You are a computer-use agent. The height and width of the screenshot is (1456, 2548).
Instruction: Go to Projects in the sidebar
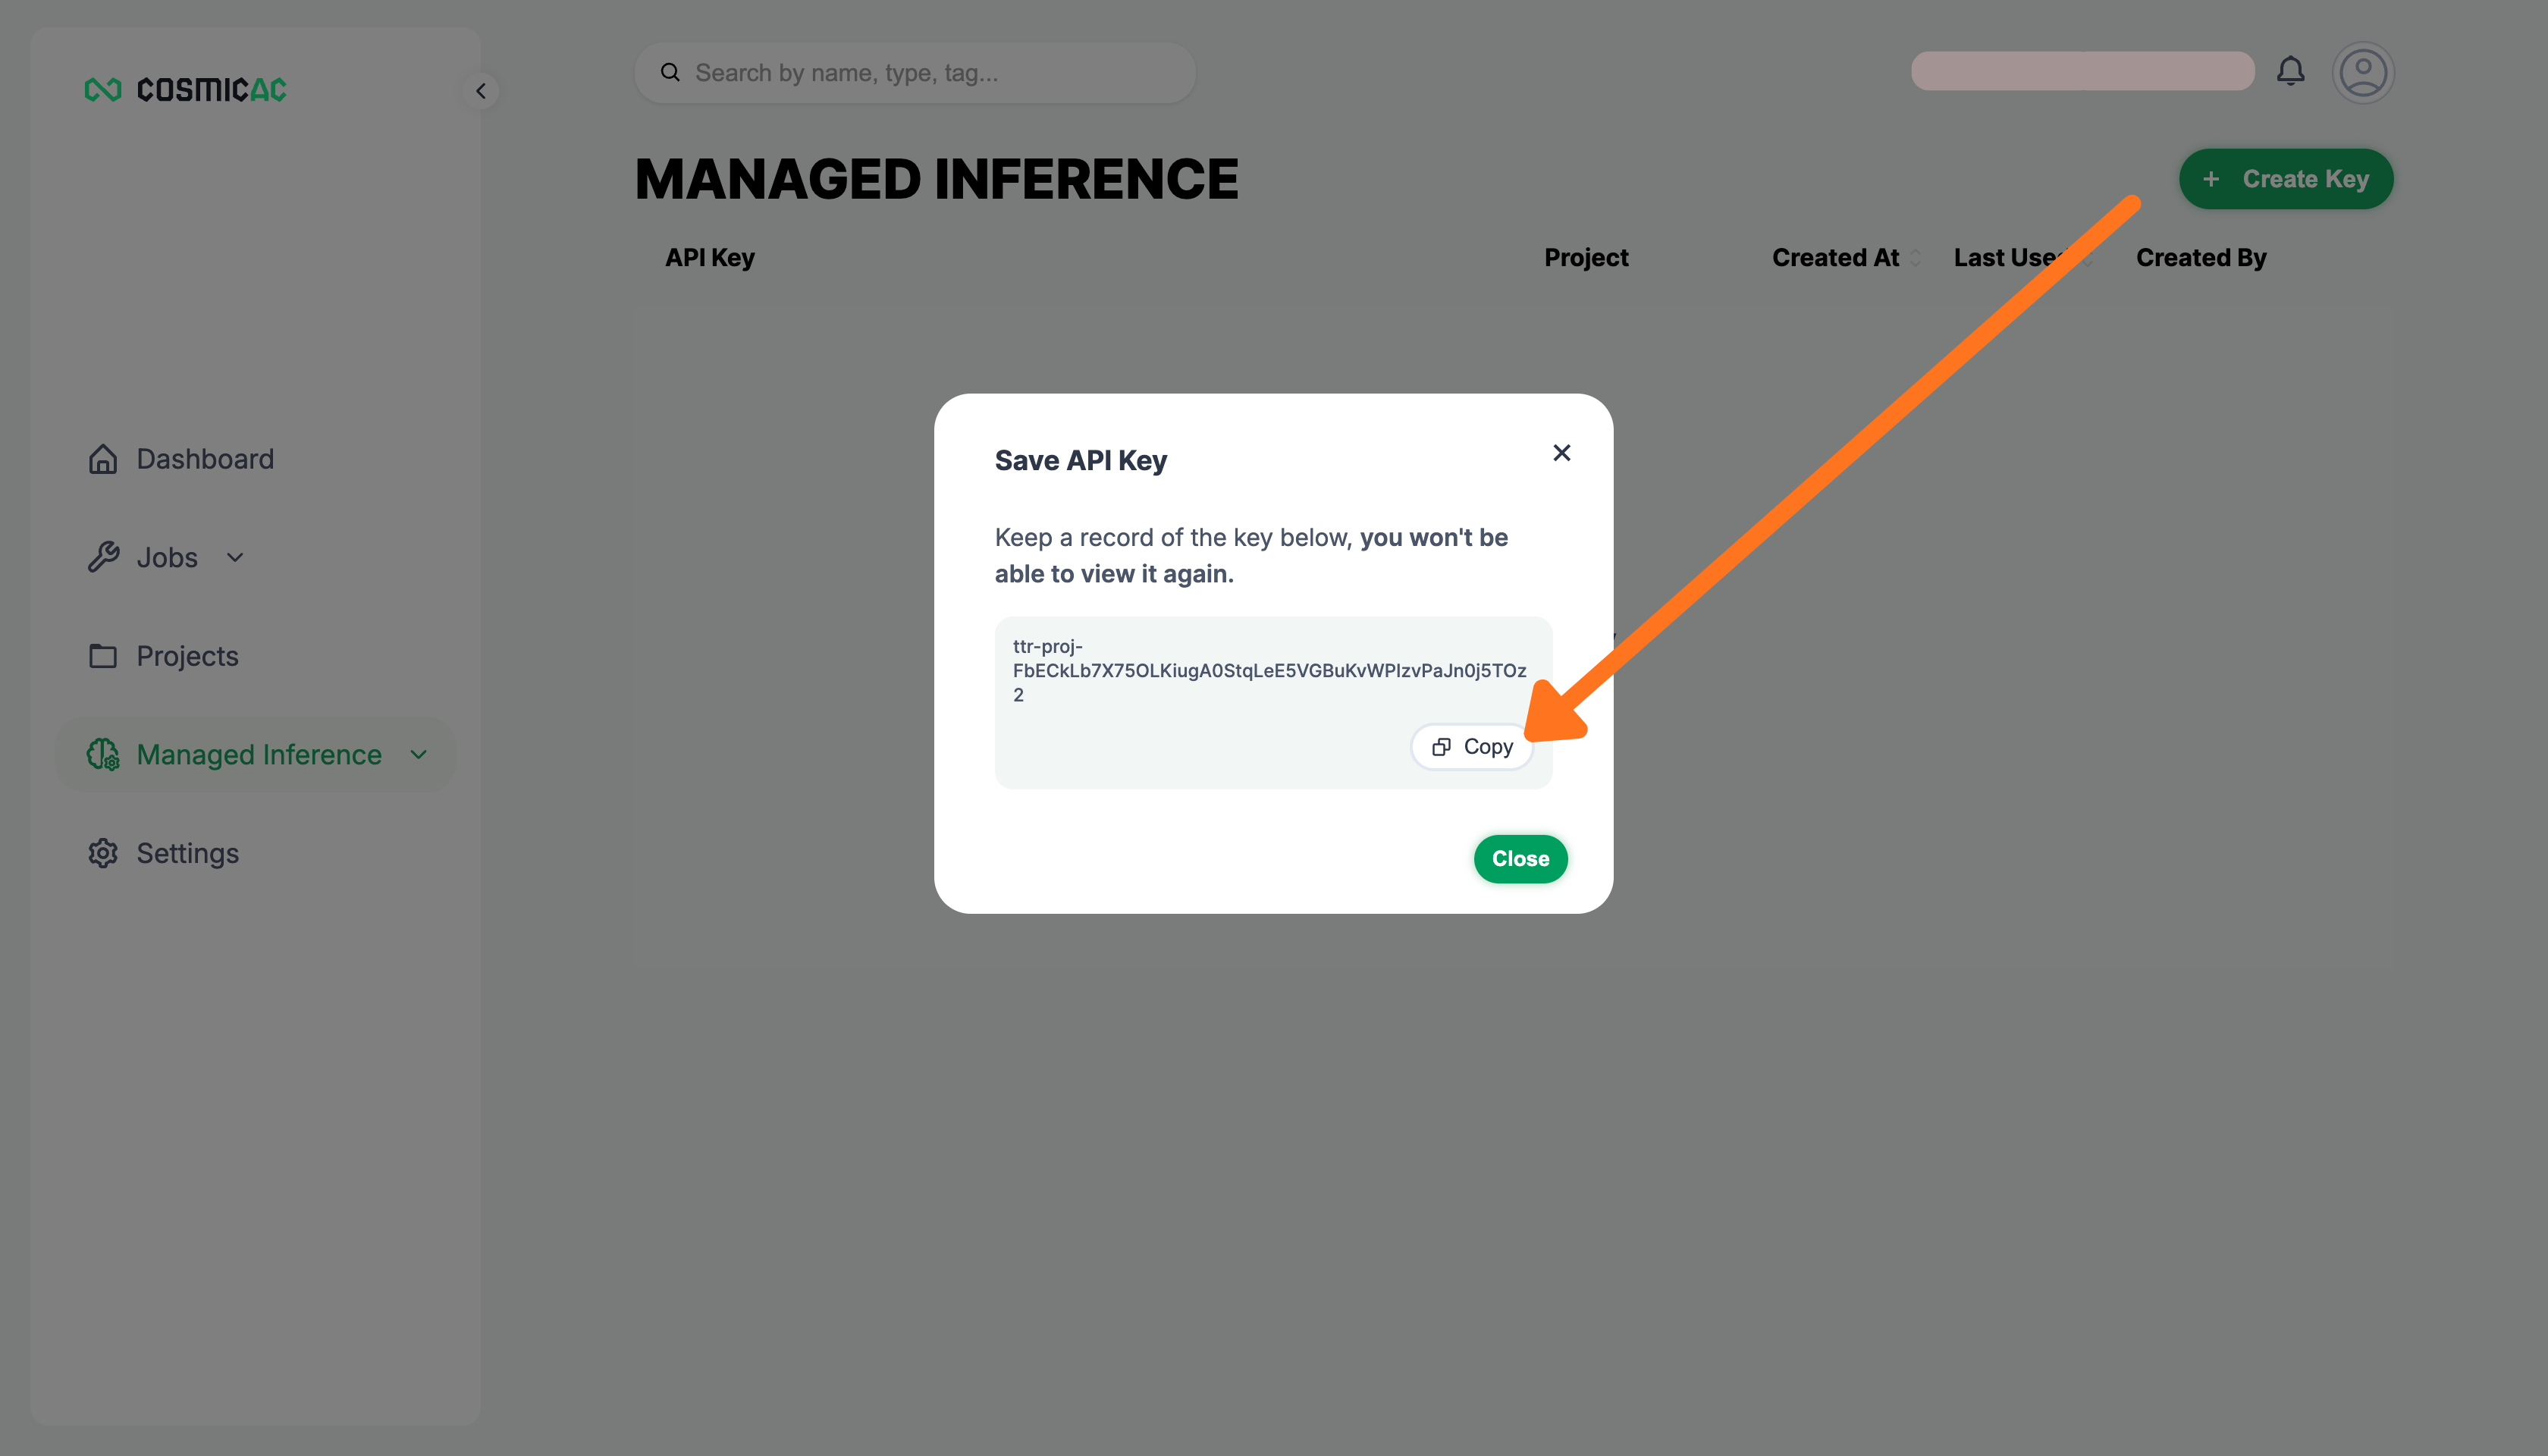pyautogui.click(x=188, y=656)
